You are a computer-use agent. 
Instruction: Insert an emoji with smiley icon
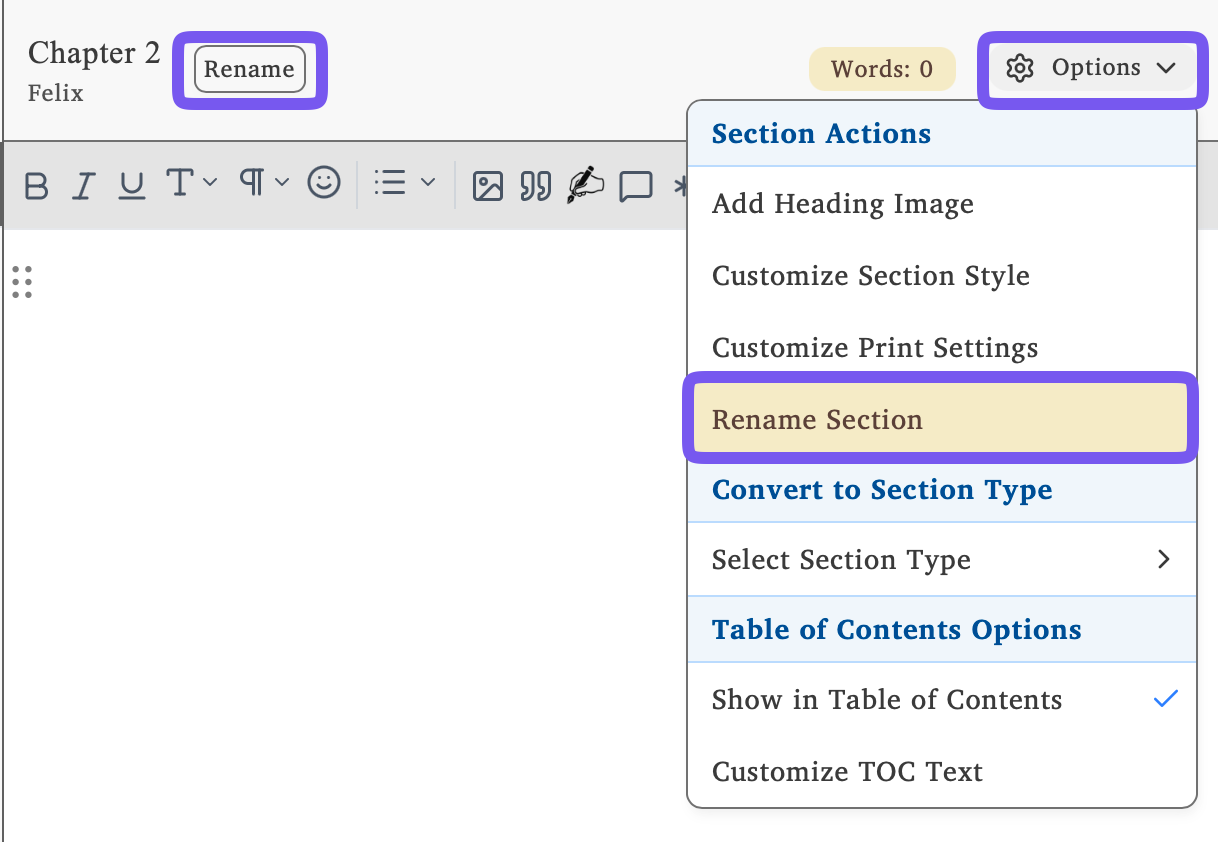click(x=323, y=183)
